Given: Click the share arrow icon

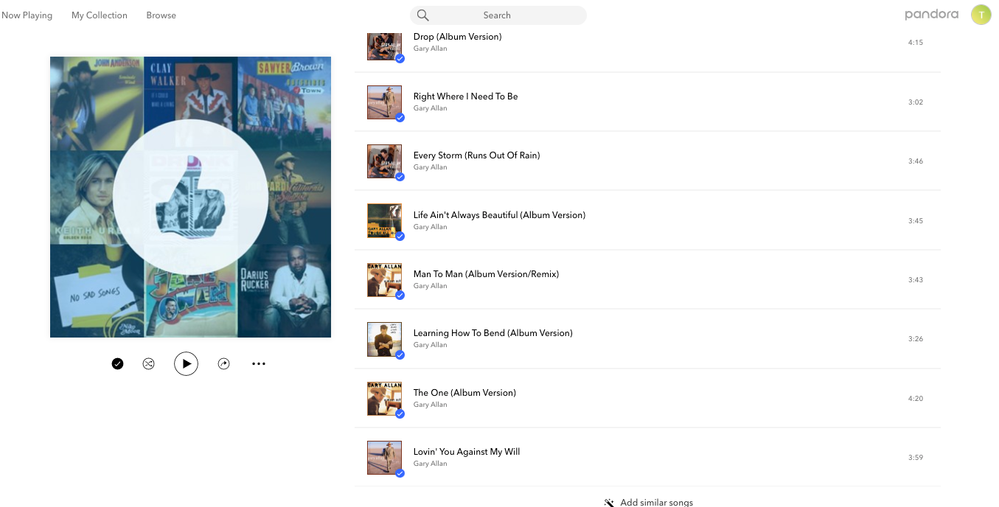Looking at the screenshot, I should (x=224, y=364).
